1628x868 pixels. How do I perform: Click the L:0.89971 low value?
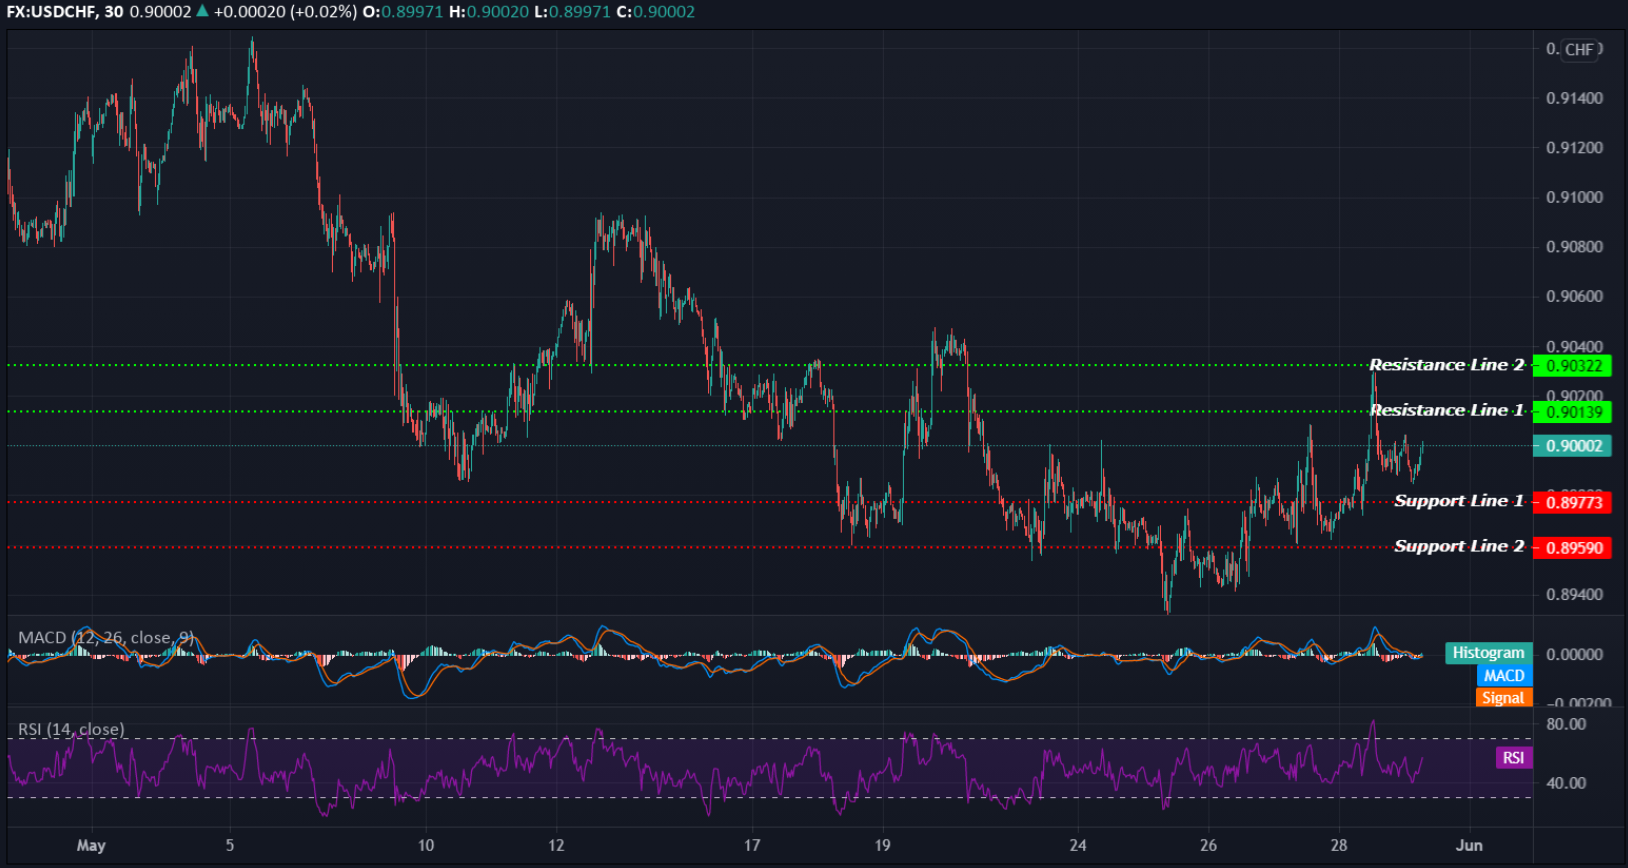[x=572, y=12]
